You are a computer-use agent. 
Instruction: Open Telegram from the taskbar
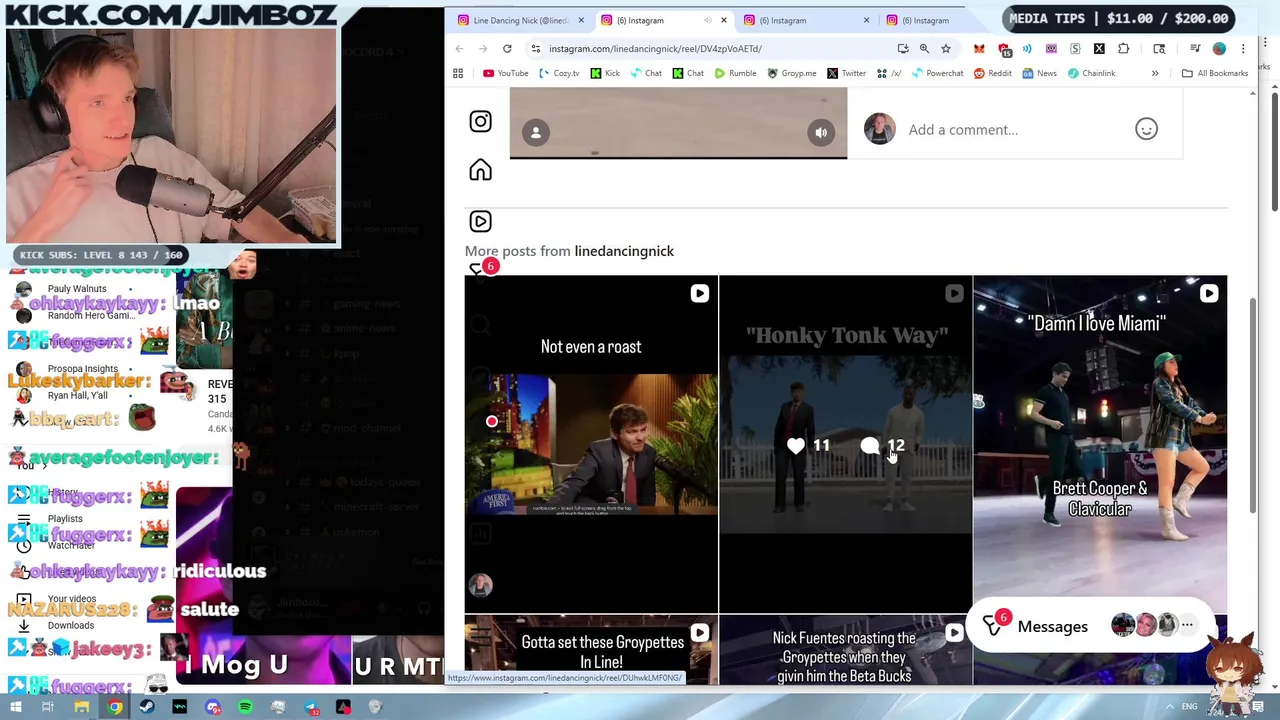pyautogui.click(x=311, y=707)
